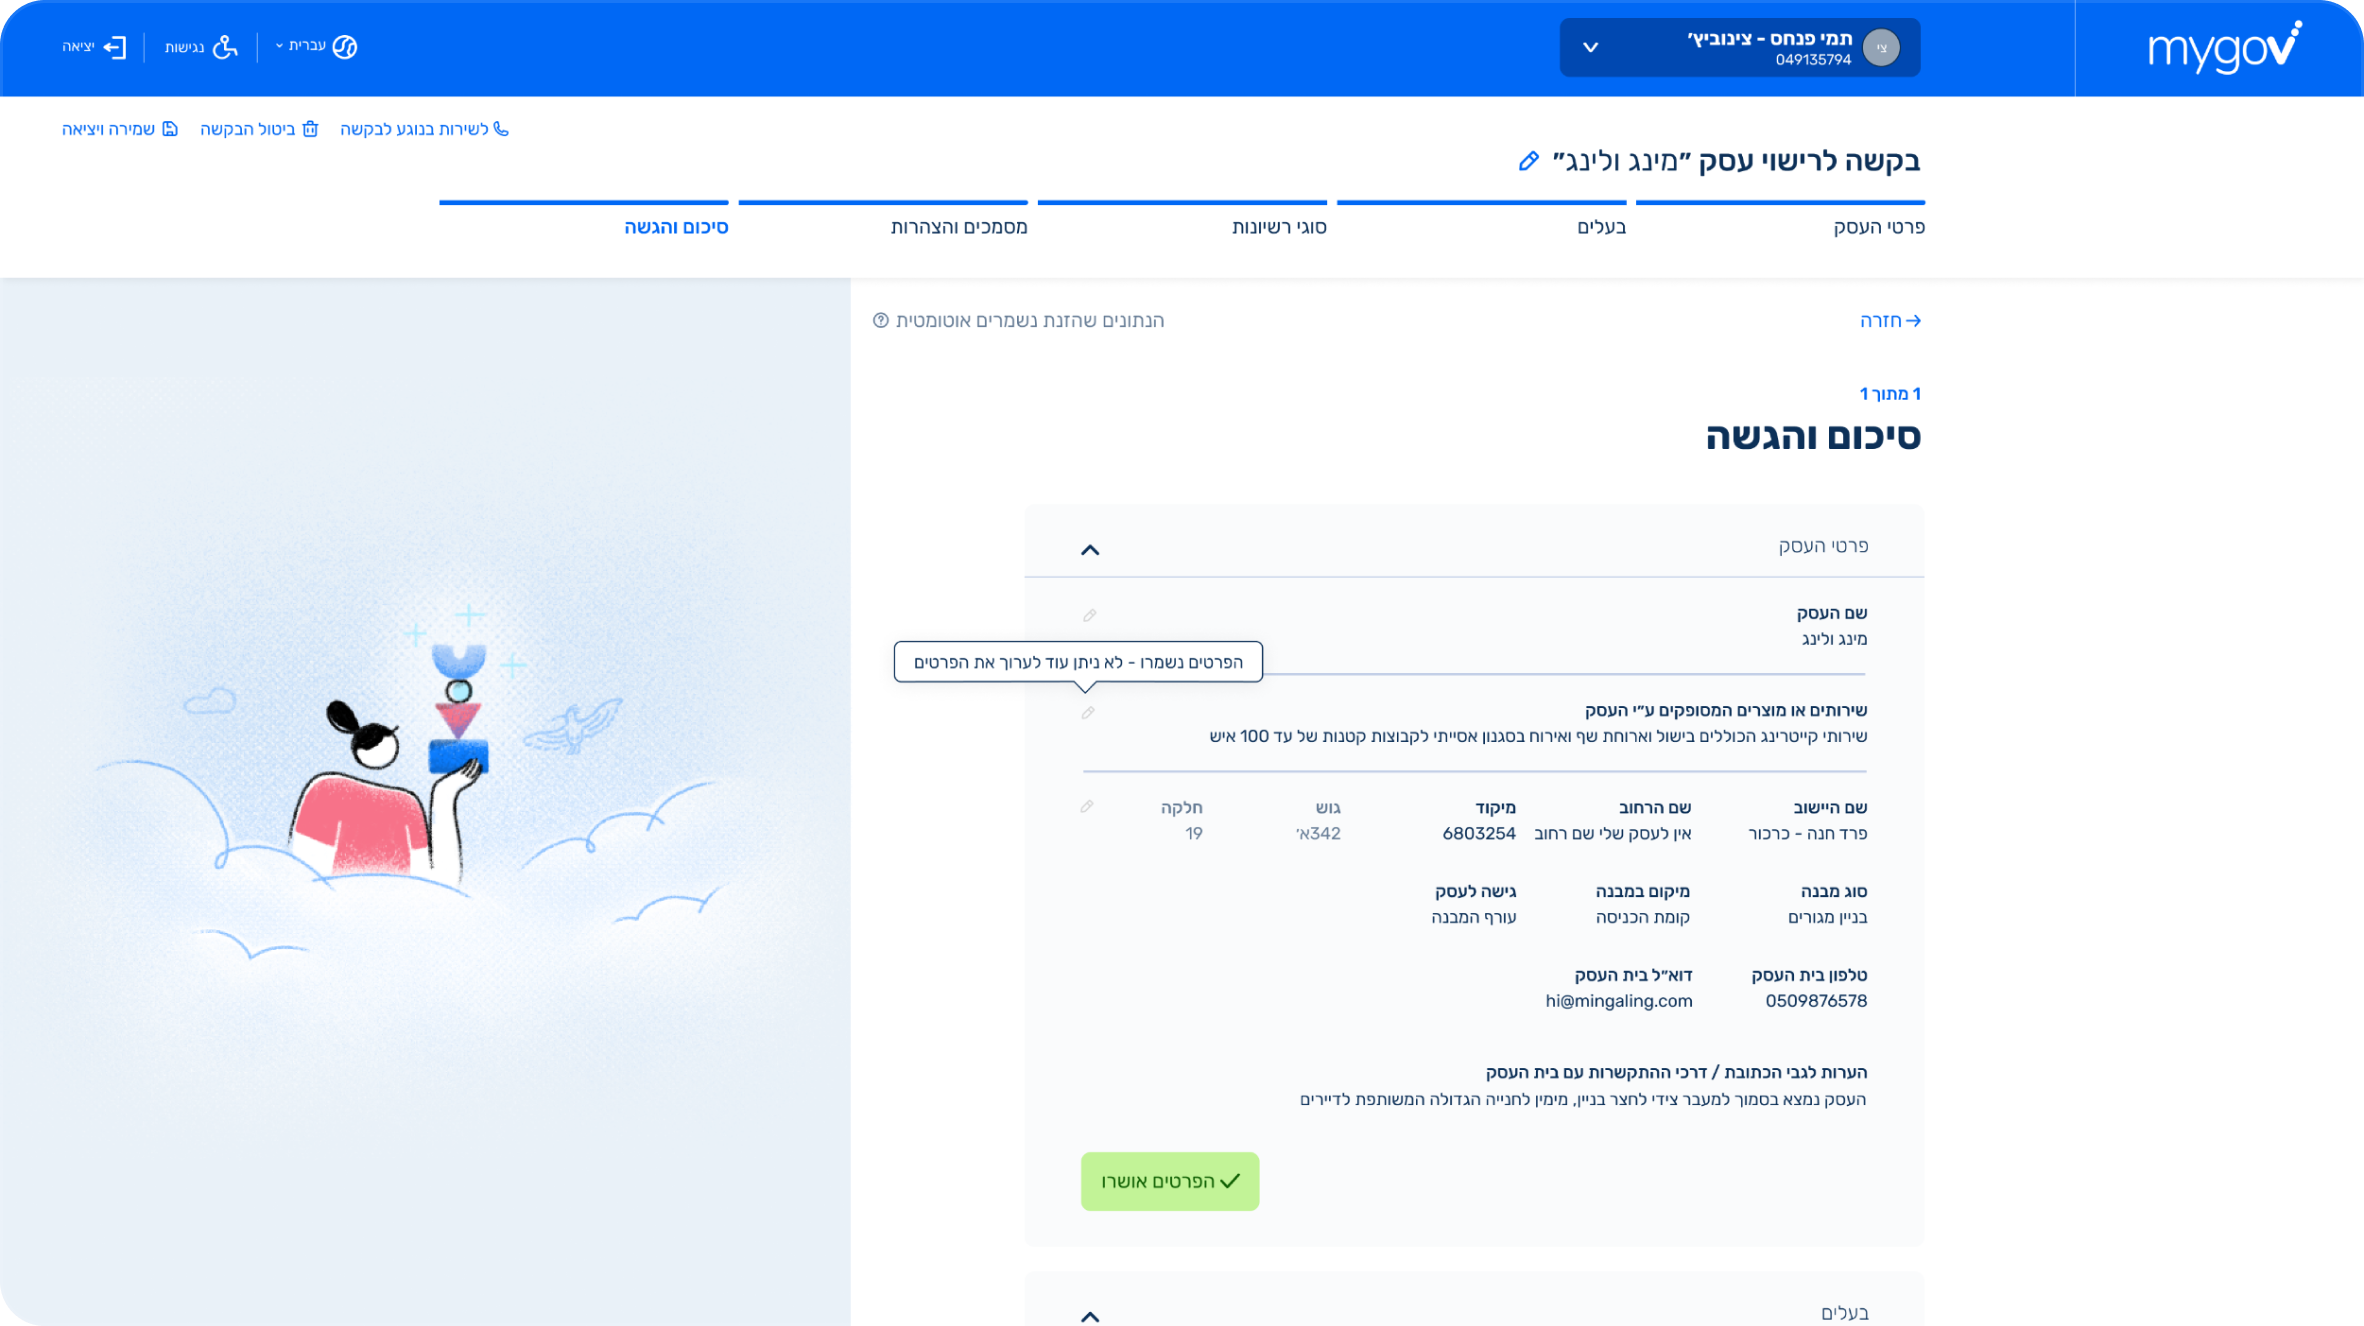Go to the Documents and Declarations step

tap(958, 227)
